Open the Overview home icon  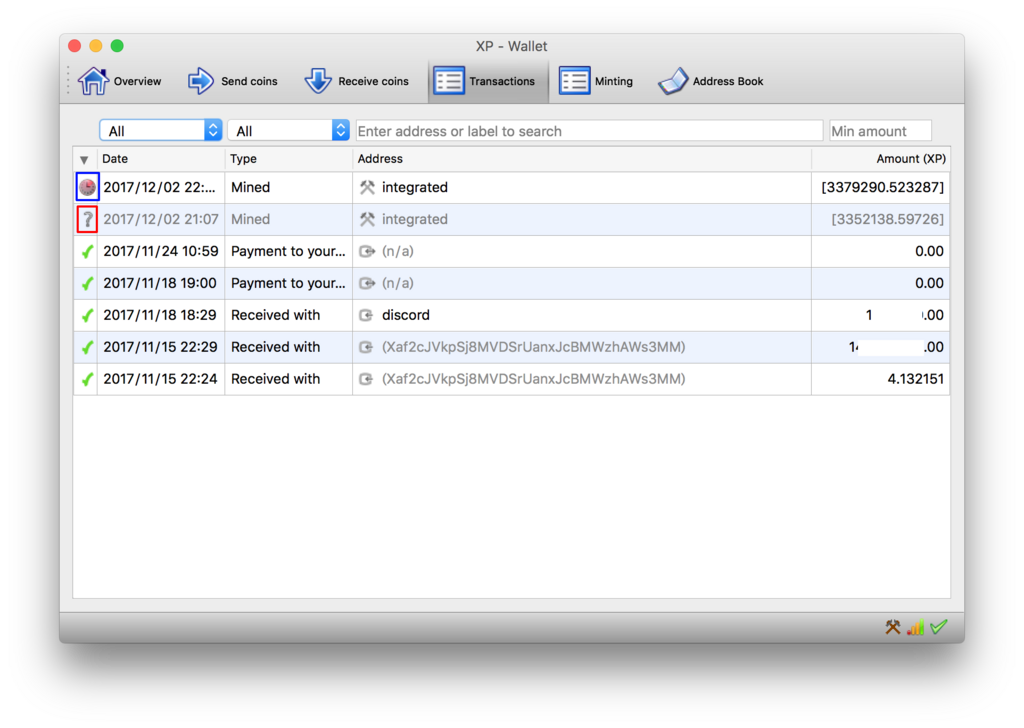93,81
